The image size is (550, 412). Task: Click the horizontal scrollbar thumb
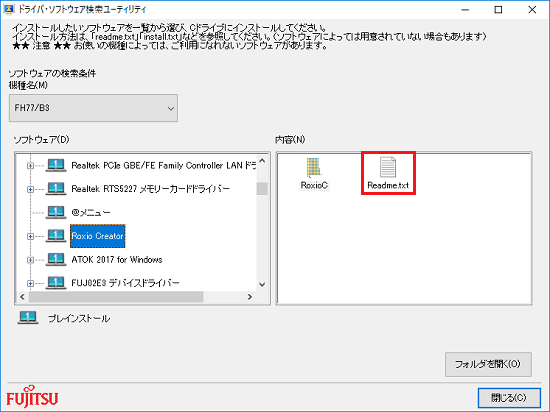pos(116,297)
